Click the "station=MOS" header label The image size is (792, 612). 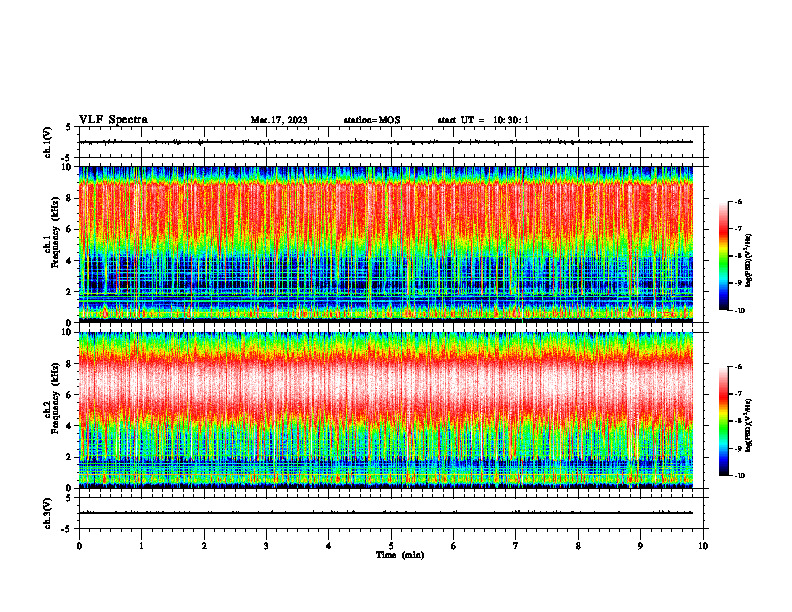pyautogui.click(x=372, y=120)
